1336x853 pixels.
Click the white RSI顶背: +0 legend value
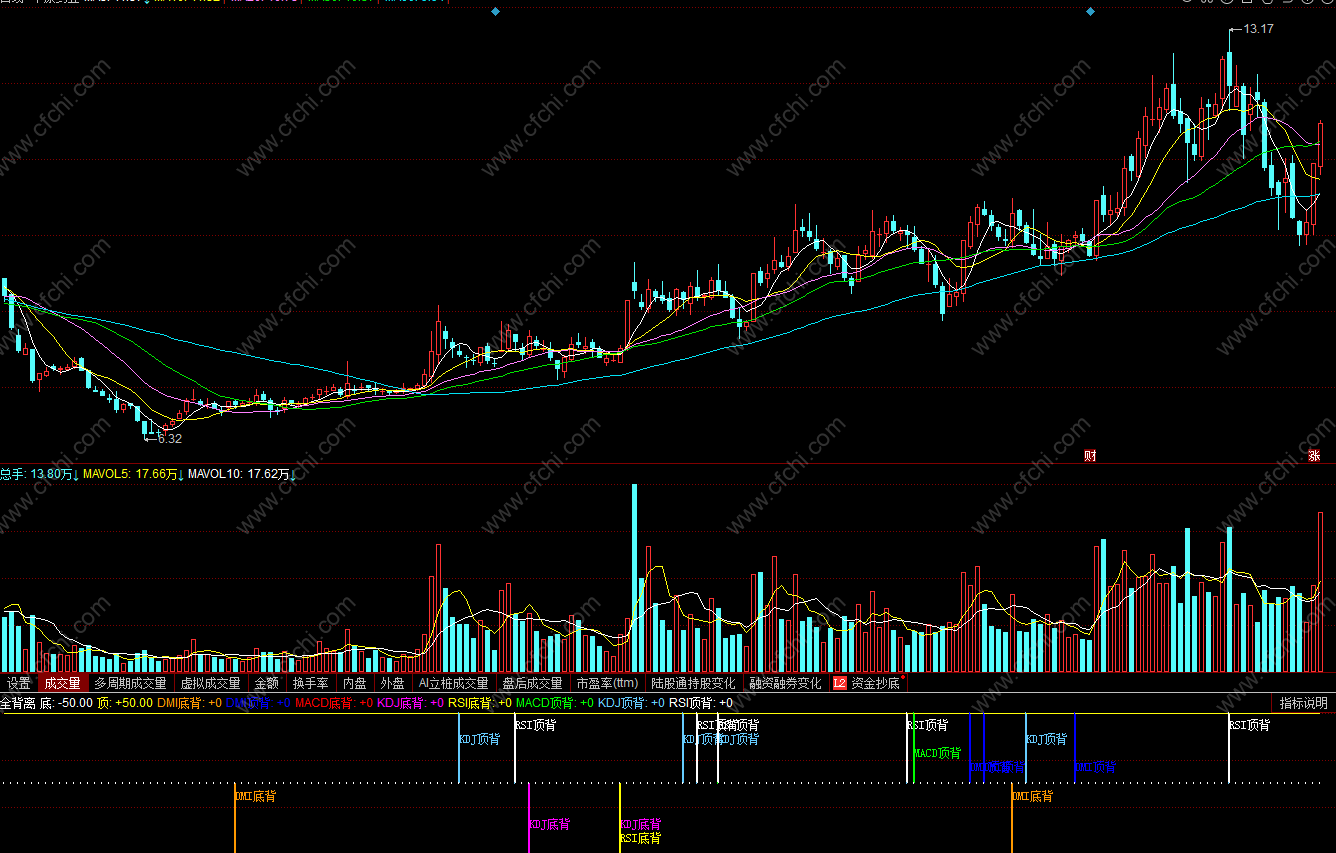[x=701, y=703]
